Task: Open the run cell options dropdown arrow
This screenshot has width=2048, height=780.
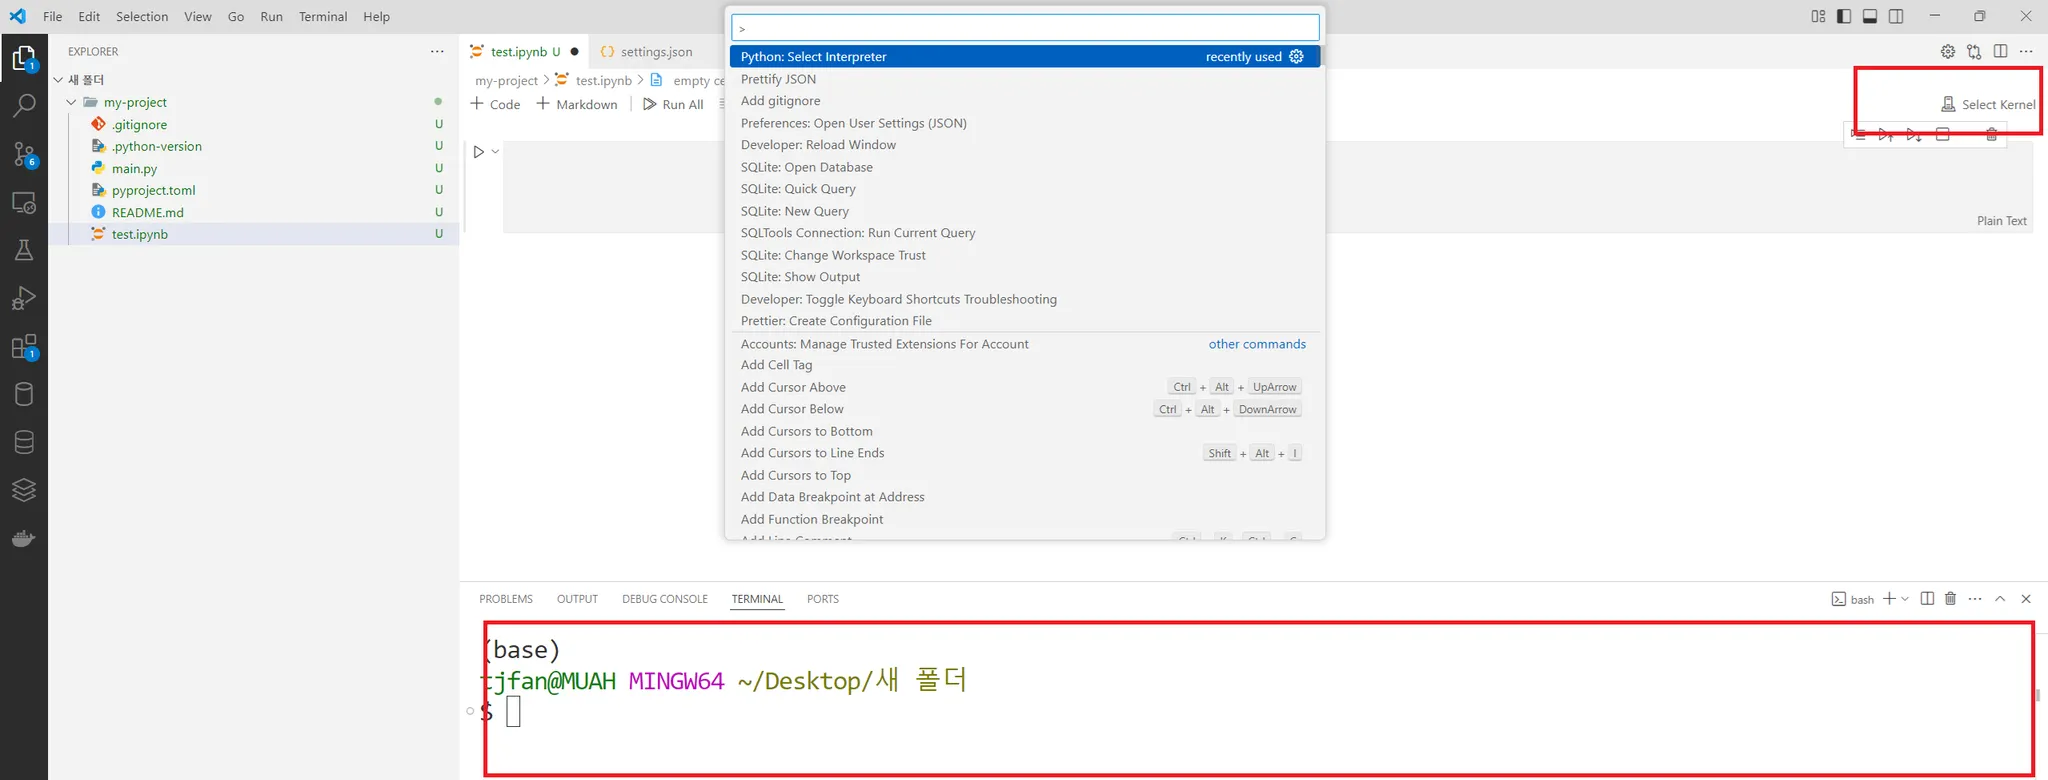Action: (x=495, y=152)
